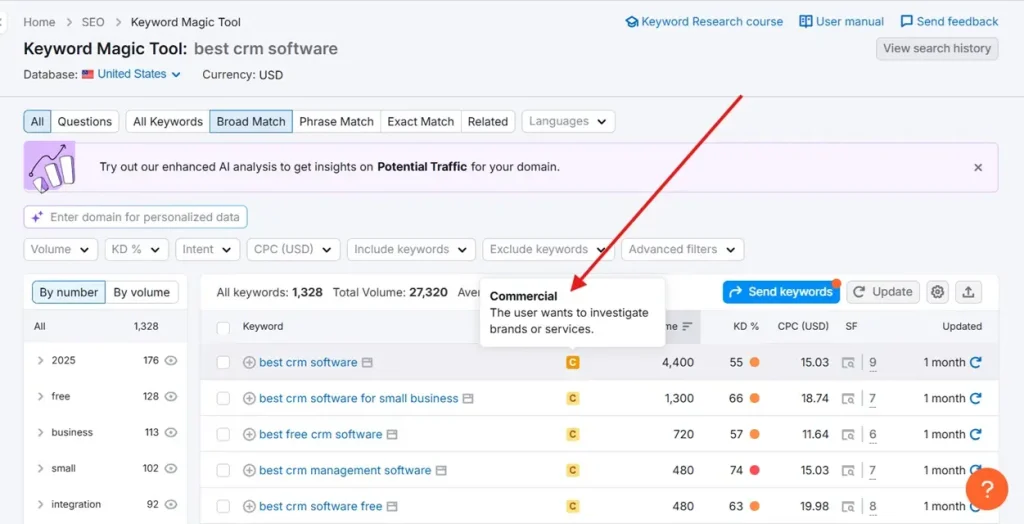Check the 'best crm software free' checkbox
1024x524 pixels.
(x=223, y=506)
